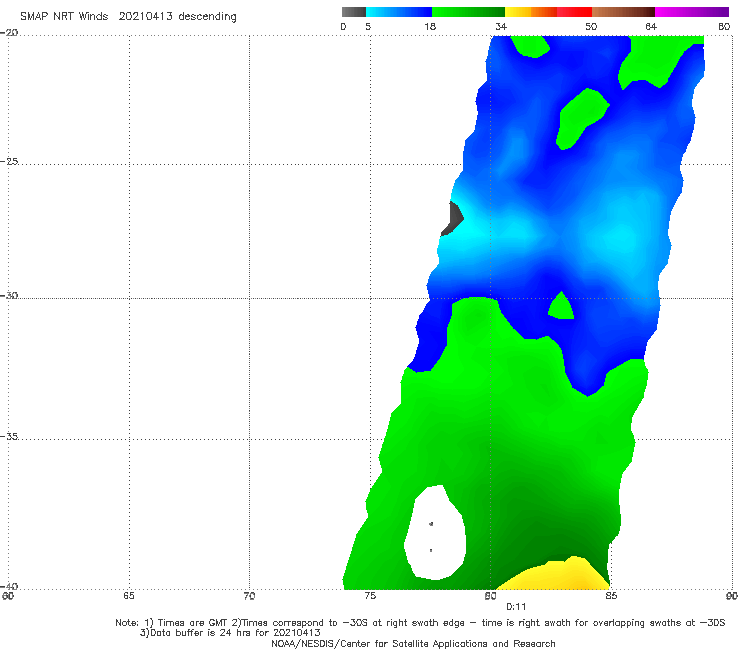740x650 pixels.
Task: Select the yellow-red 34–50 color bar segment
Action: [x=548, y=12]
